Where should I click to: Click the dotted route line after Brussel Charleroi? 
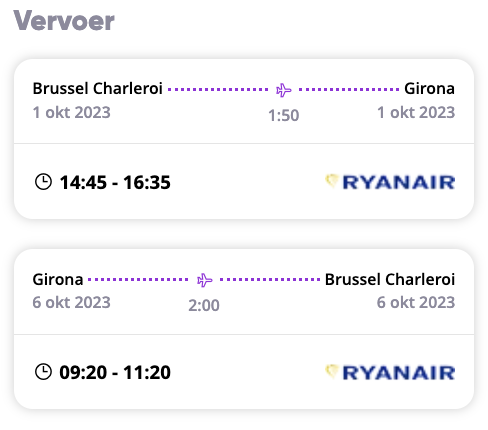[x=218, y=89]
